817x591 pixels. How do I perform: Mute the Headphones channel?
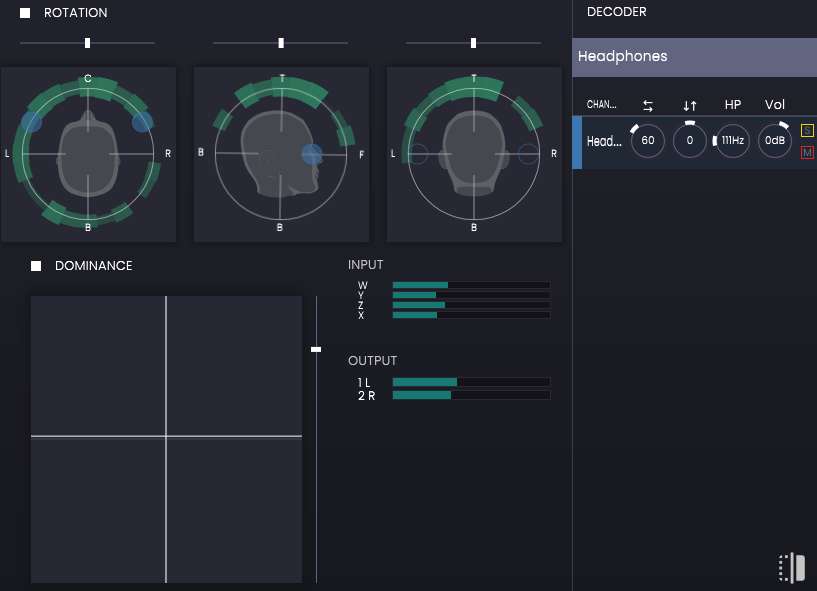807,152
